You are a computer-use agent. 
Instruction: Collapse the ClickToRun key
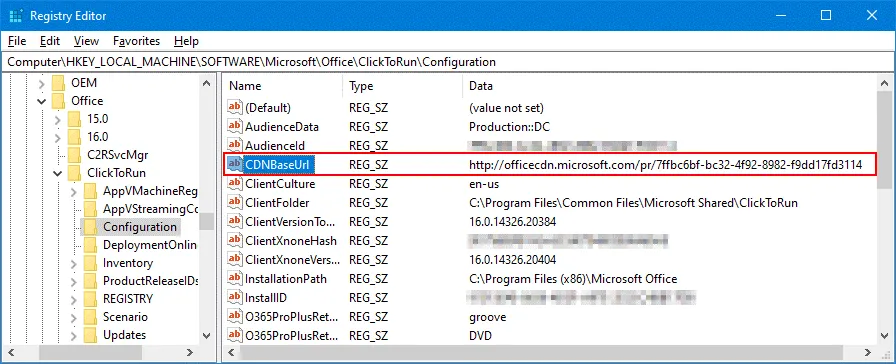pos(57,173)
